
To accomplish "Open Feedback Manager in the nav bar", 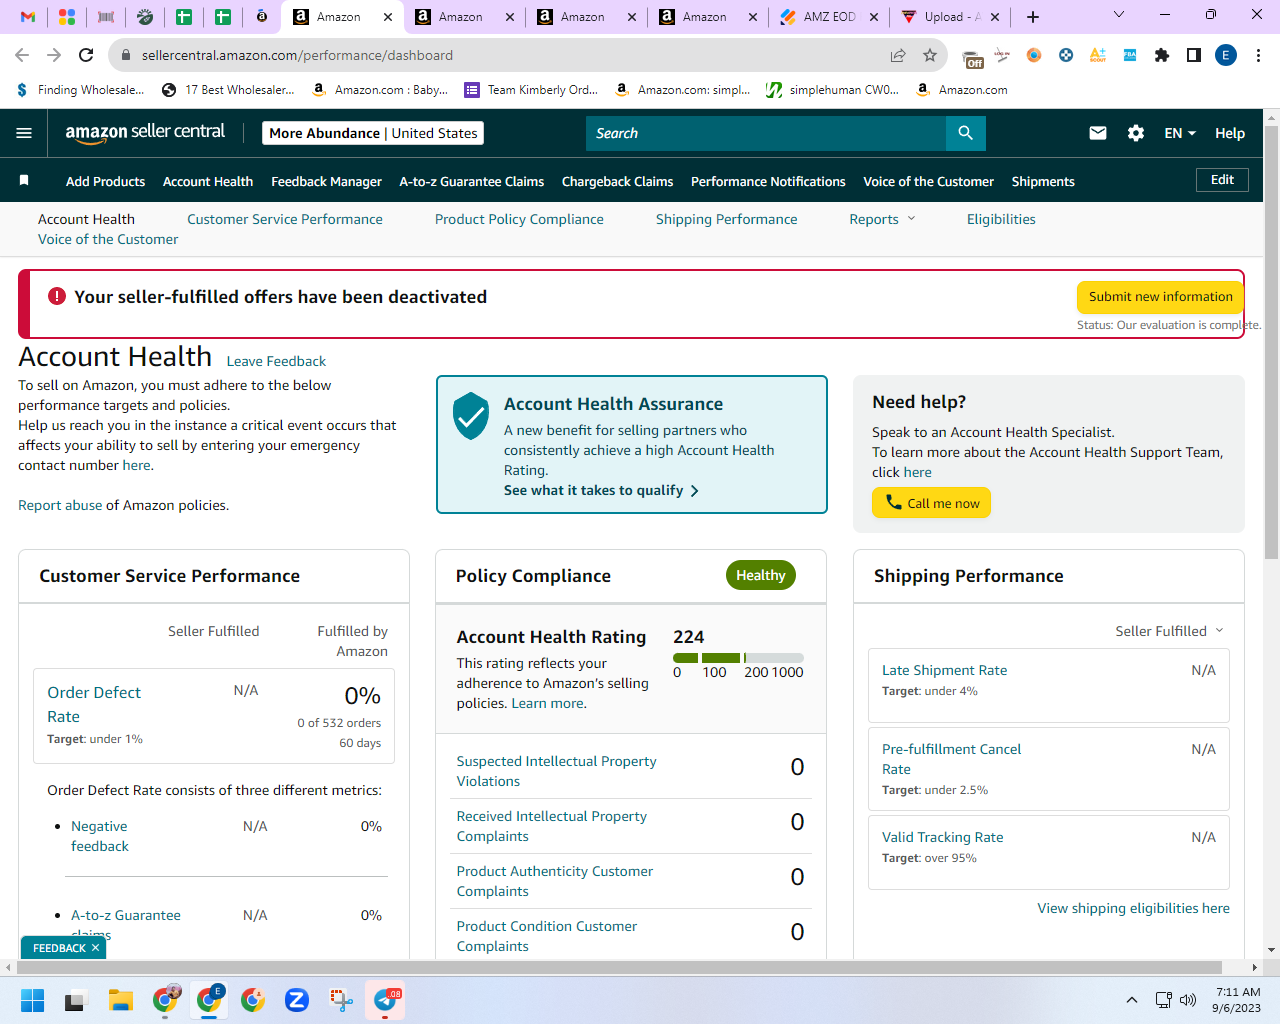I will click(x=326, y=181).
